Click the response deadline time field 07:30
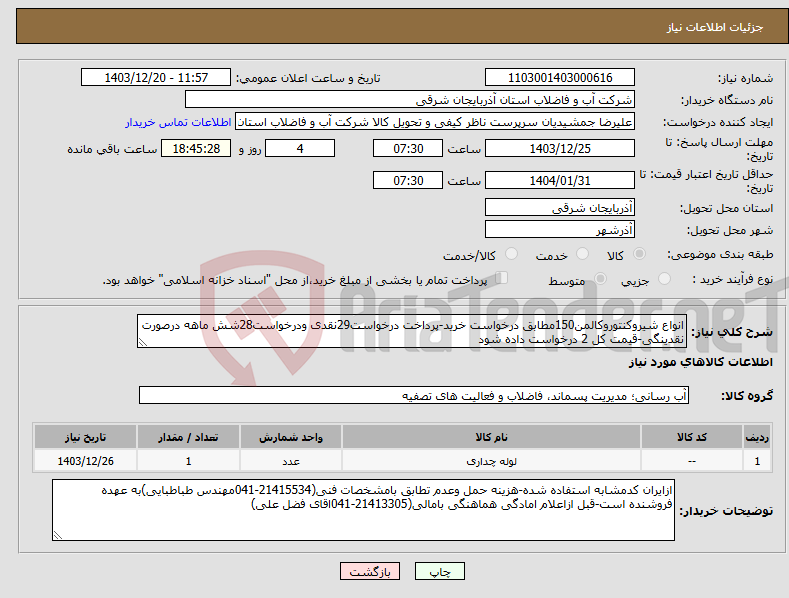 point(408,148)
